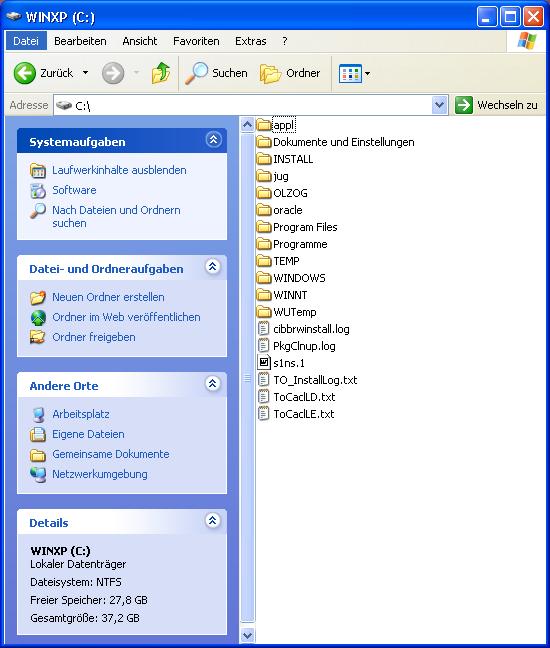The image size is (550, 648).
Task: Click the green Zurück back arrow
Action: [25, 73]
